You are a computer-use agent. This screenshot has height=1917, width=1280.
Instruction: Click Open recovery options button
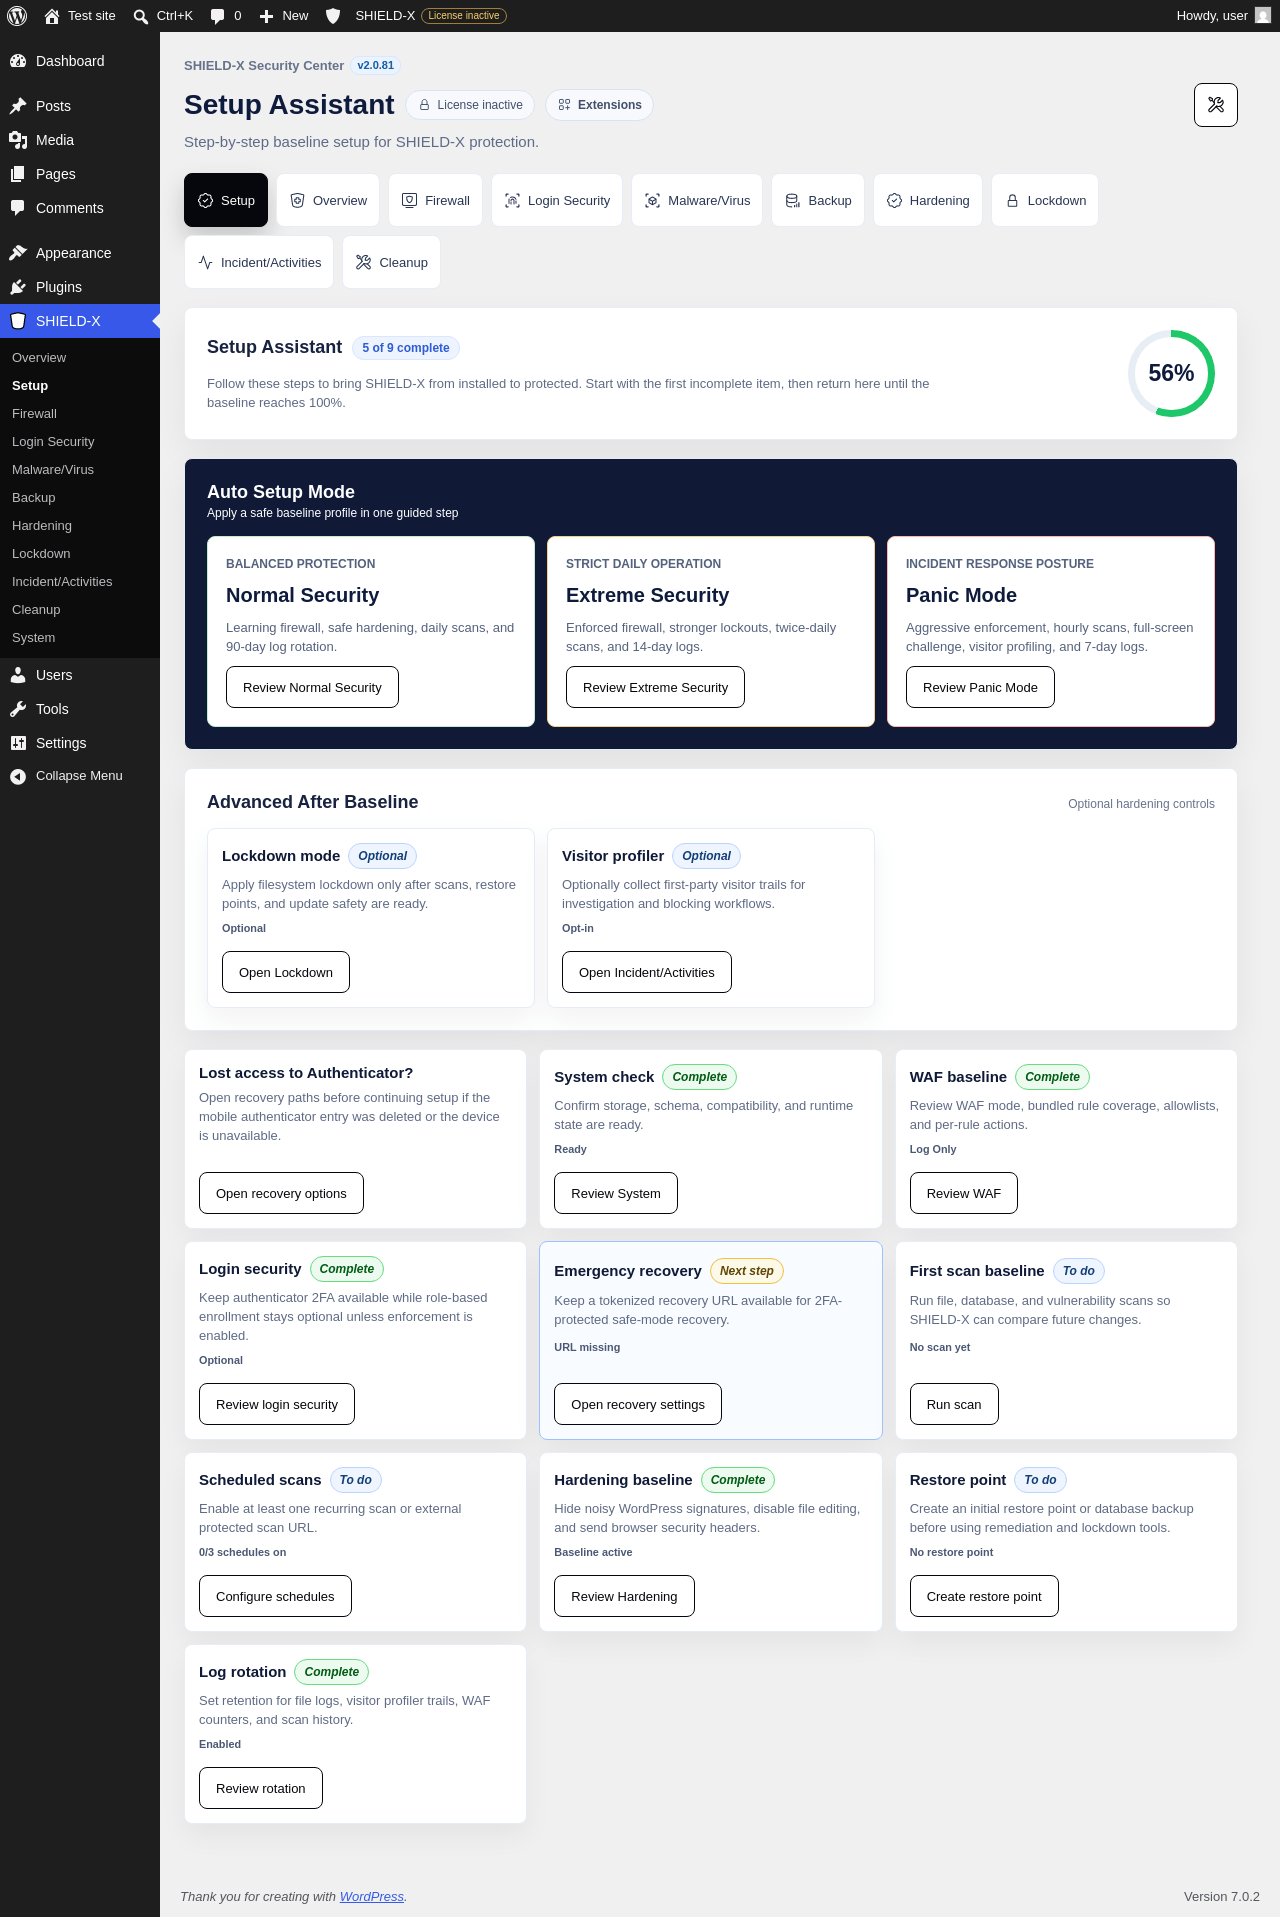coord(281,1193)
